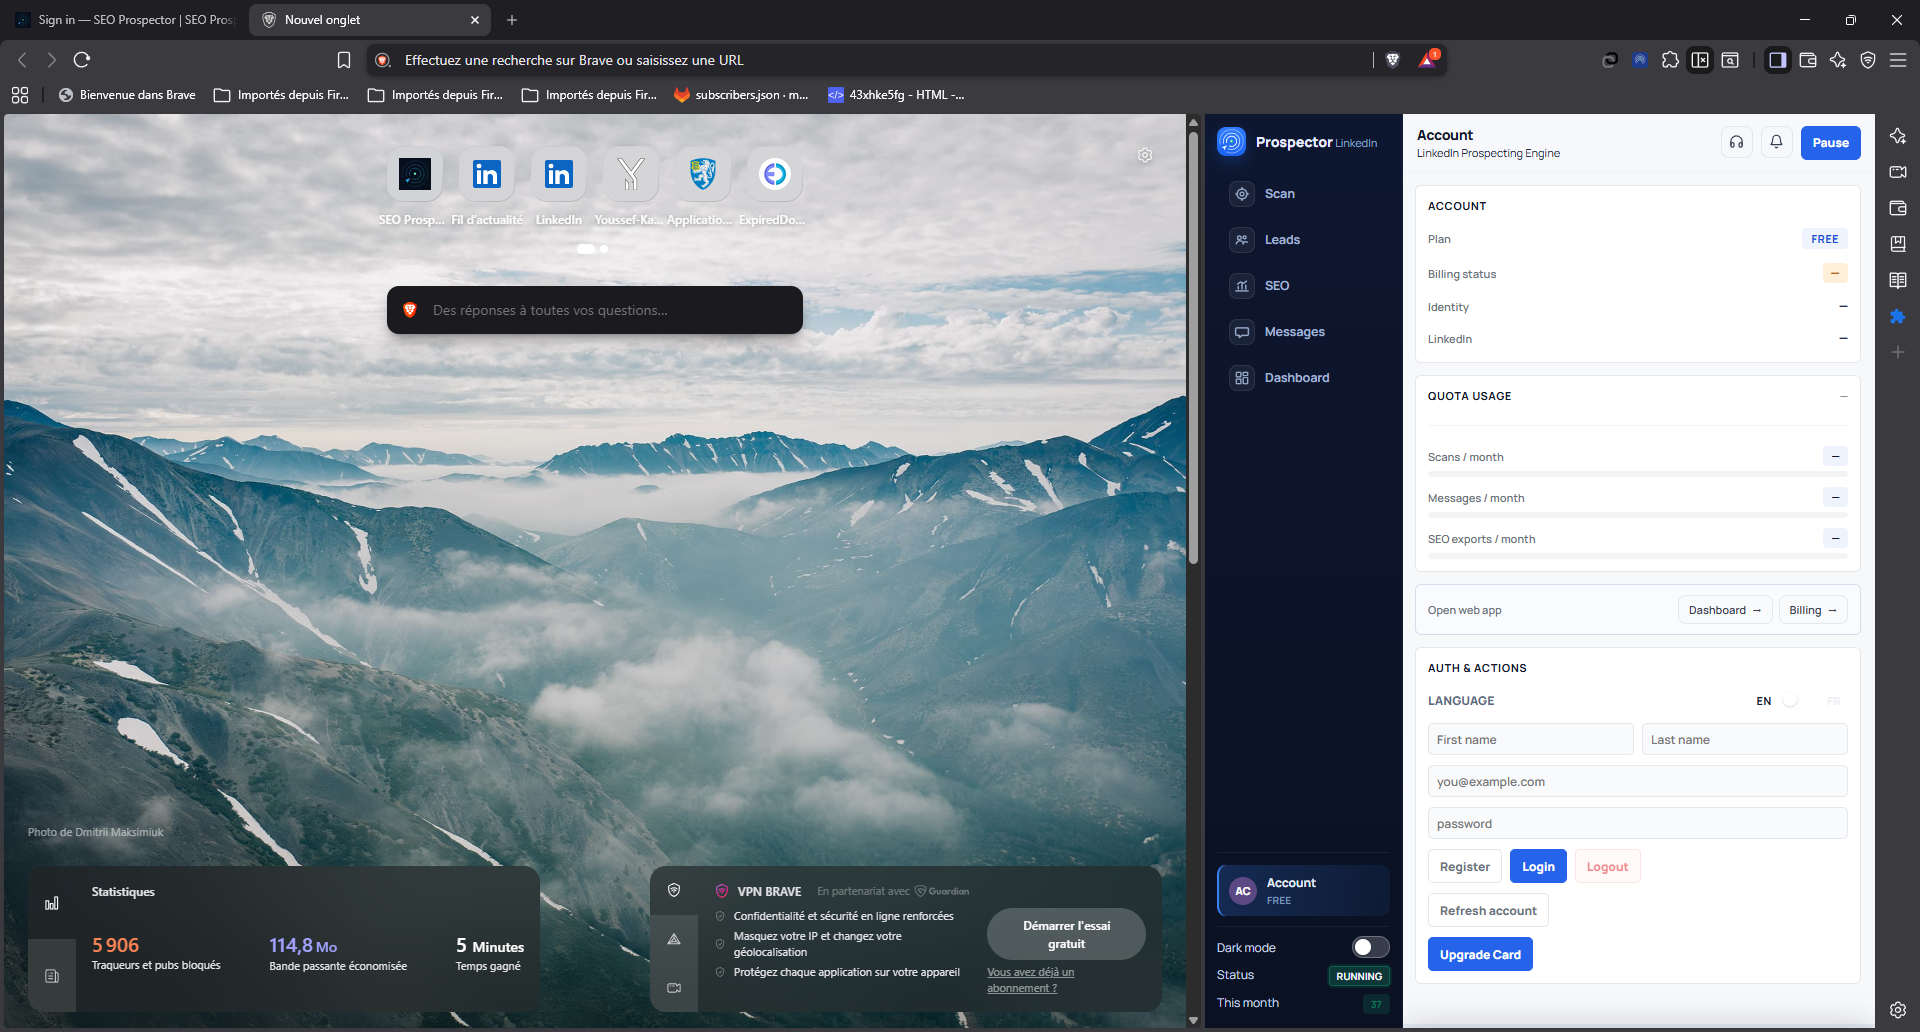Toggle the Brave sidebar panel icon
1920x1032 pixels.
pos(1777,60)
